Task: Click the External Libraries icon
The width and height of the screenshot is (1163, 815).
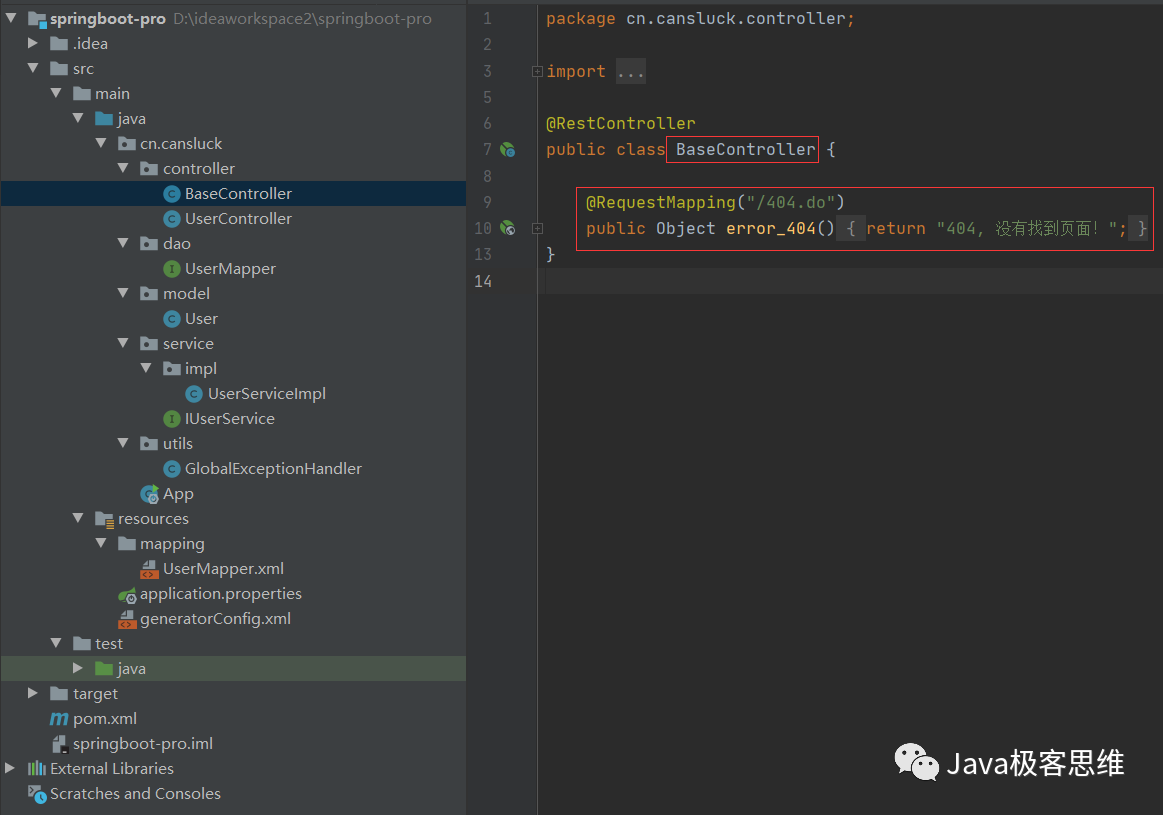Action: click(x=37, y=769)
